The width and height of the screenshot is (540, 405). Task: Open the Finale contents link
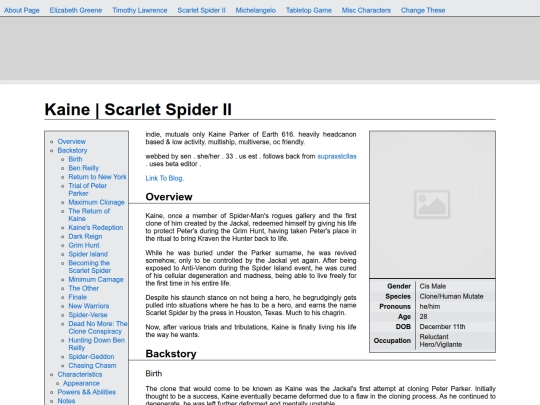pyautogui.click(x=77, y=297)
